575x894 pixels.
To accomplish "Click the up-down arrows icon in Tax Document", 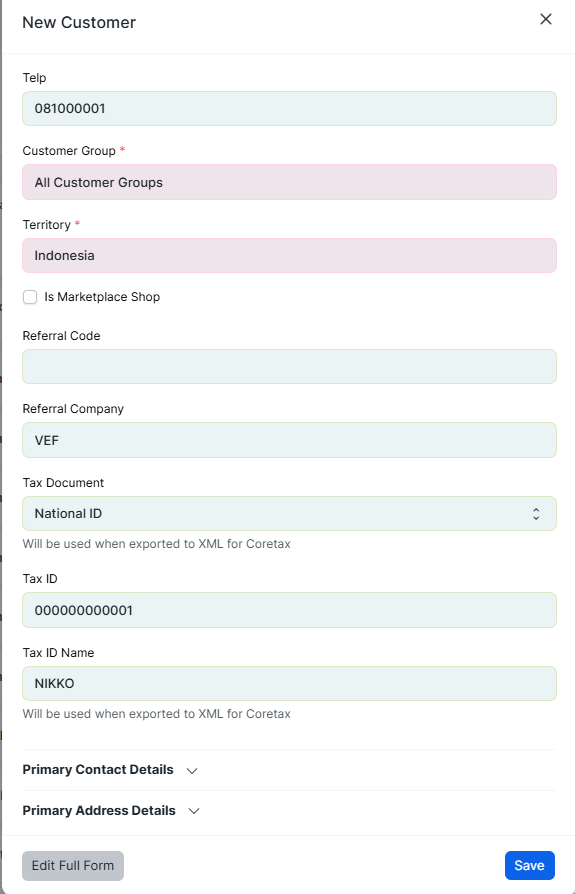I will [536, 514].
